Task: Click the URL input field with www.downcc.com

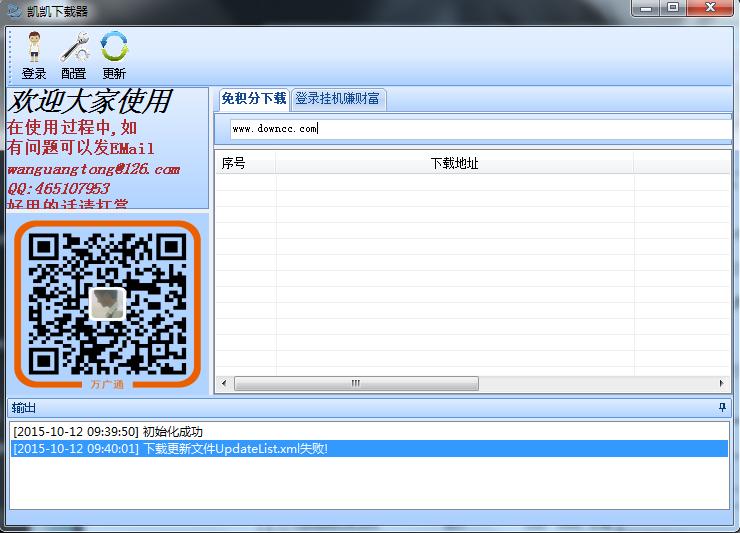Action: 480,128
